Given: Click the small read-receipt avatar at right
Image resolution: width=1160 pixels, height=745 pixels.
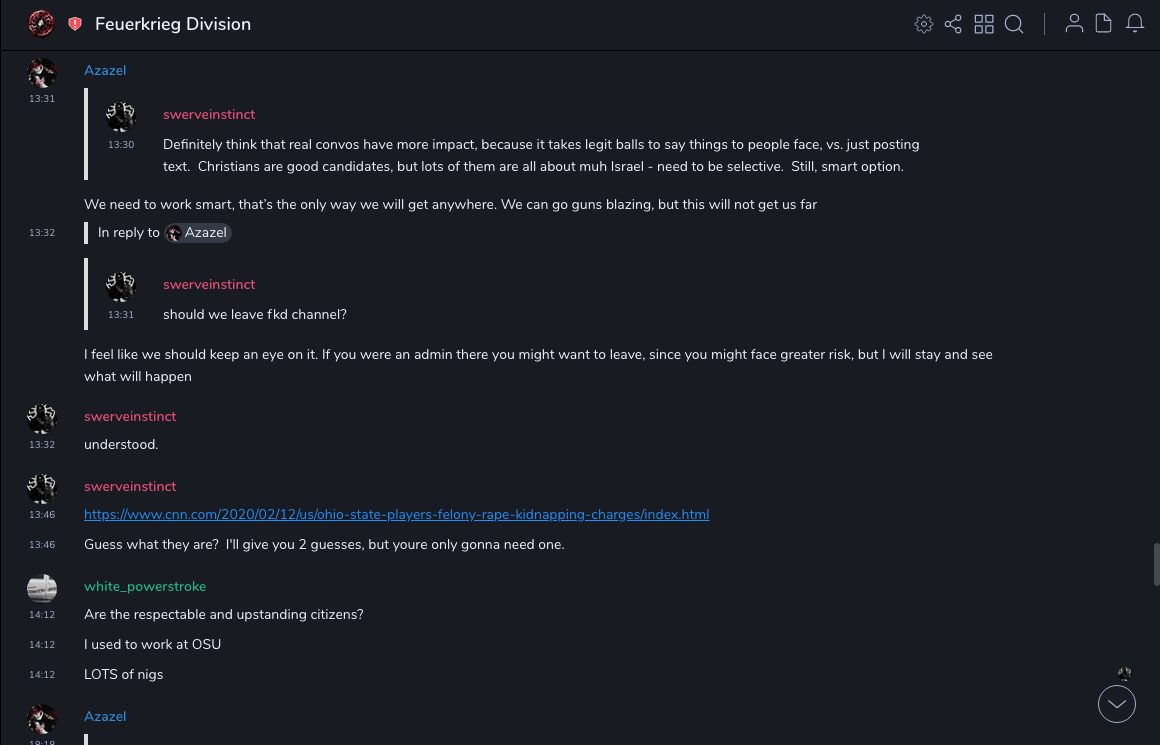Looking at the screenshot, I should [x=1124, y=674].
